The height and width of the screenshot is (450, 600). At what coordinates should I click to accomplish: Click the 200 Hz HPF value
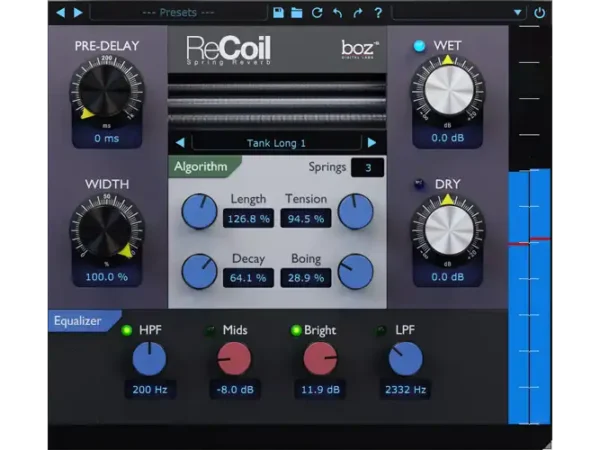pos(150,390)
